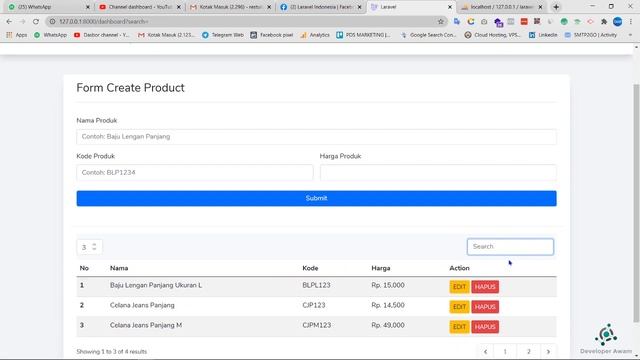Focus the Kode Produk input field
Image resolution: width=640 pixels, height=360 pixels.
click(x=195, y=172)
